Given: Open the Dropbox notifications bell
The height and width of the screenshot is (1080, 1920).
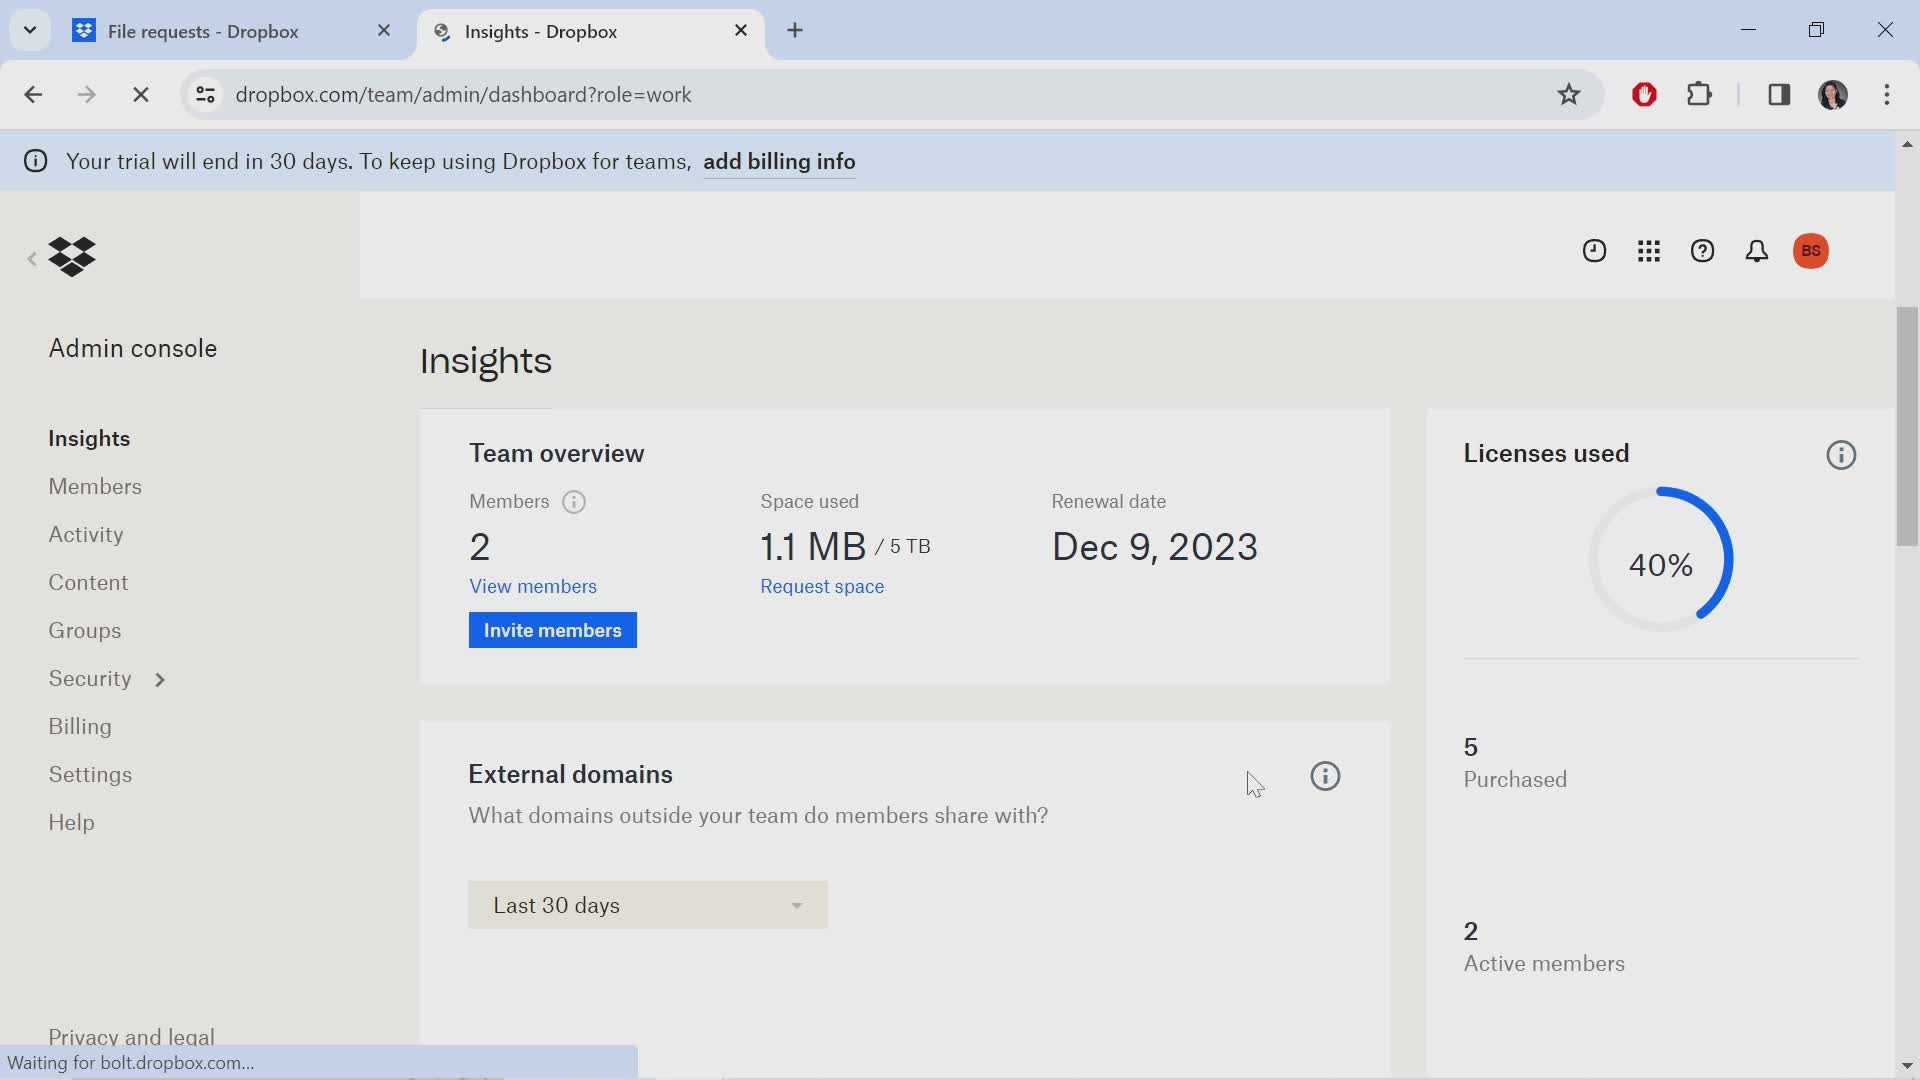Looking at the screenshot, I should (x=1757, y=251).
